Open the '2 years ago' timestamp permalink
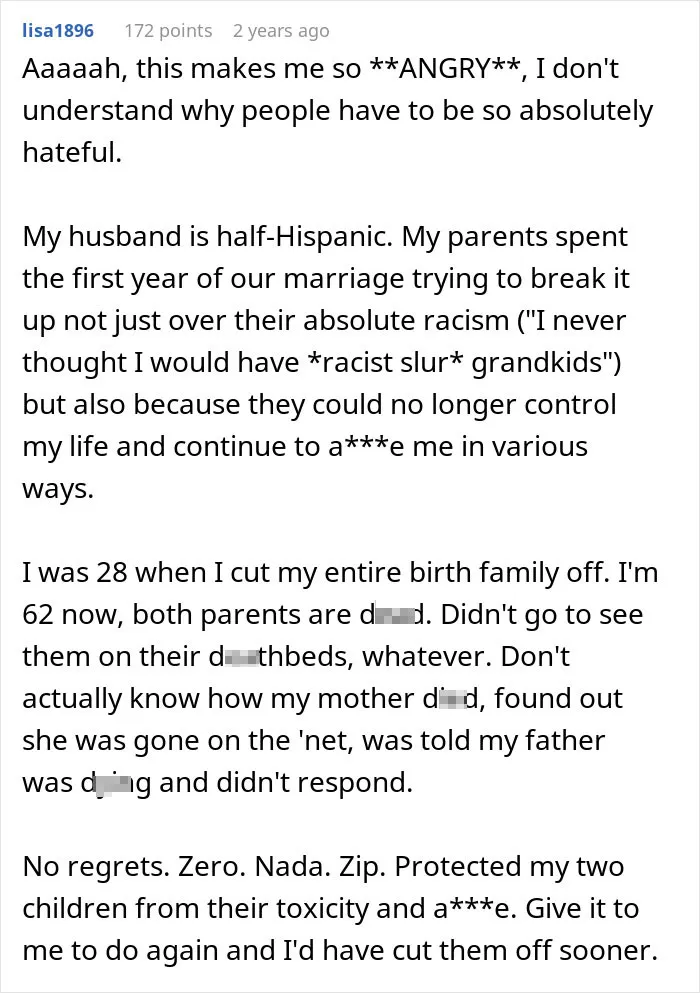 pos(281,30)
